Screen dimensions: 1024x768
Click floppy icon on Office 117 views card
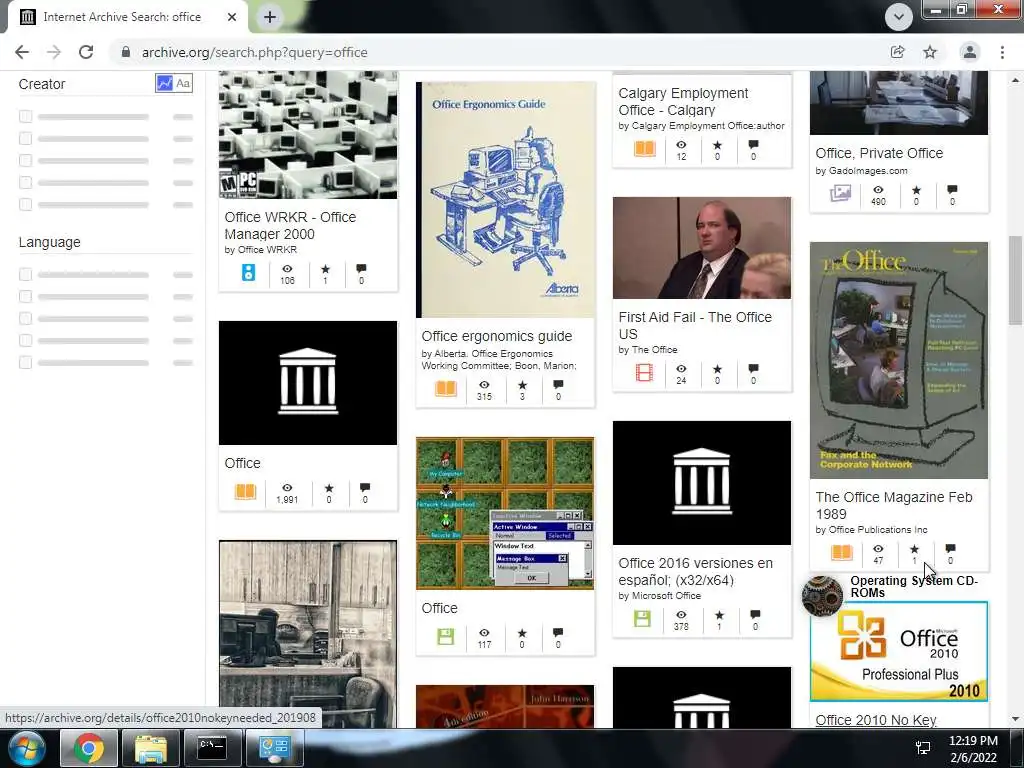pos(446,636)
